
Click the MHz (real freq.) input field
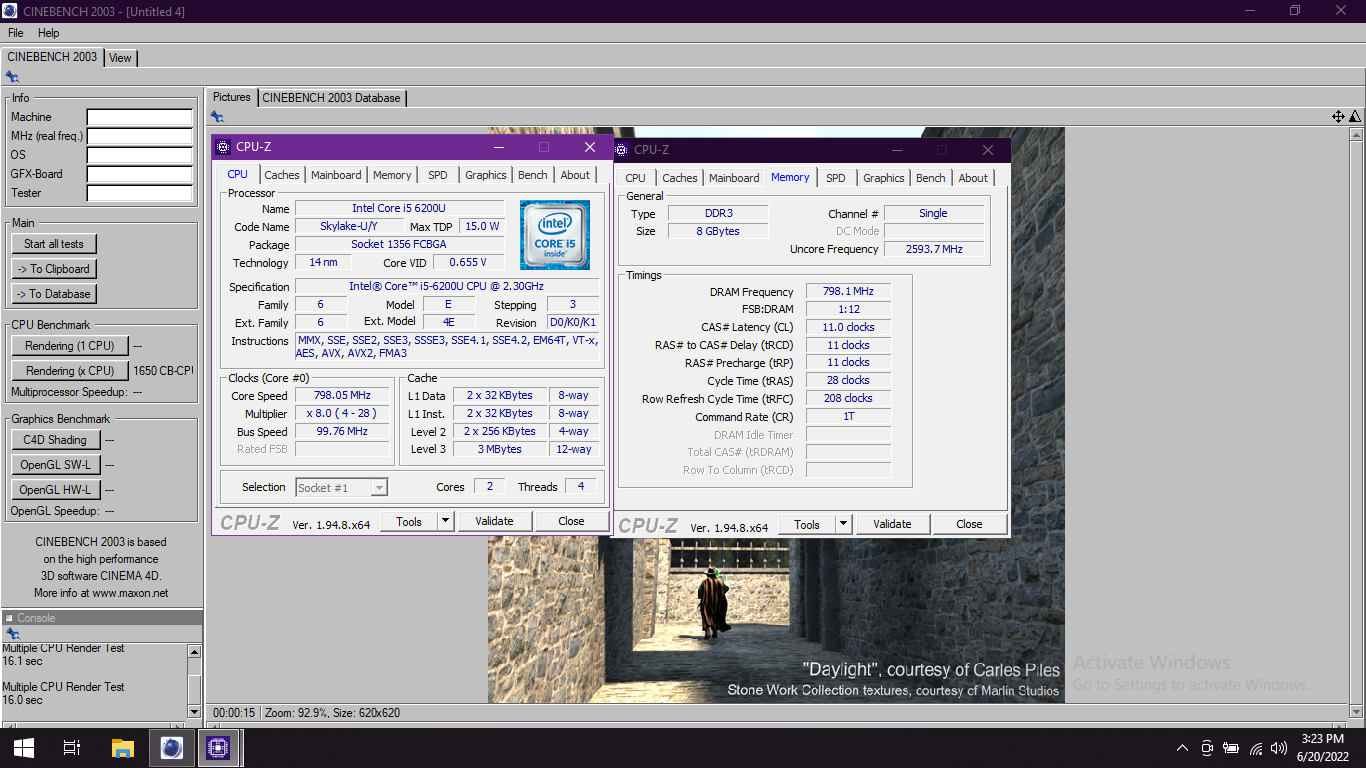pos(139,137)
